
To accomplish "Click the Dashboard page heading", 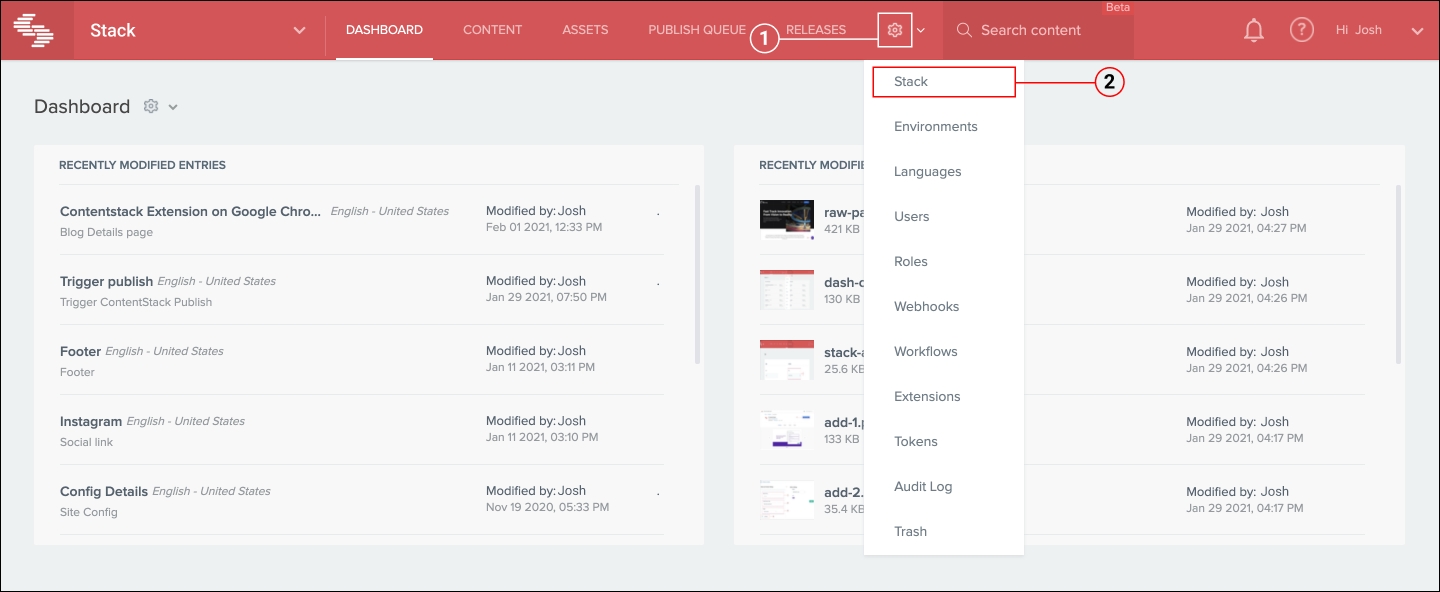I will [x=82, y=106].
